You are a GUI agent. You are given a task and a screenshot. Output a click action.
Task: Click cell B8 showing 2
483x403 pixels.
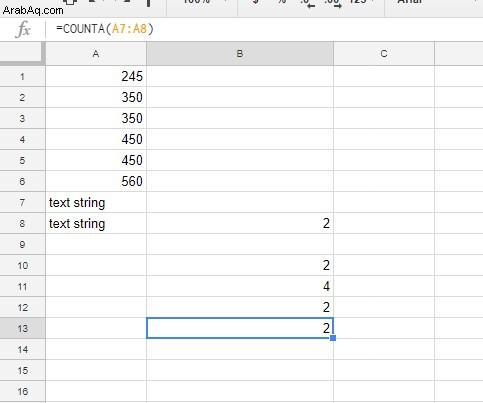coord(240,223)
